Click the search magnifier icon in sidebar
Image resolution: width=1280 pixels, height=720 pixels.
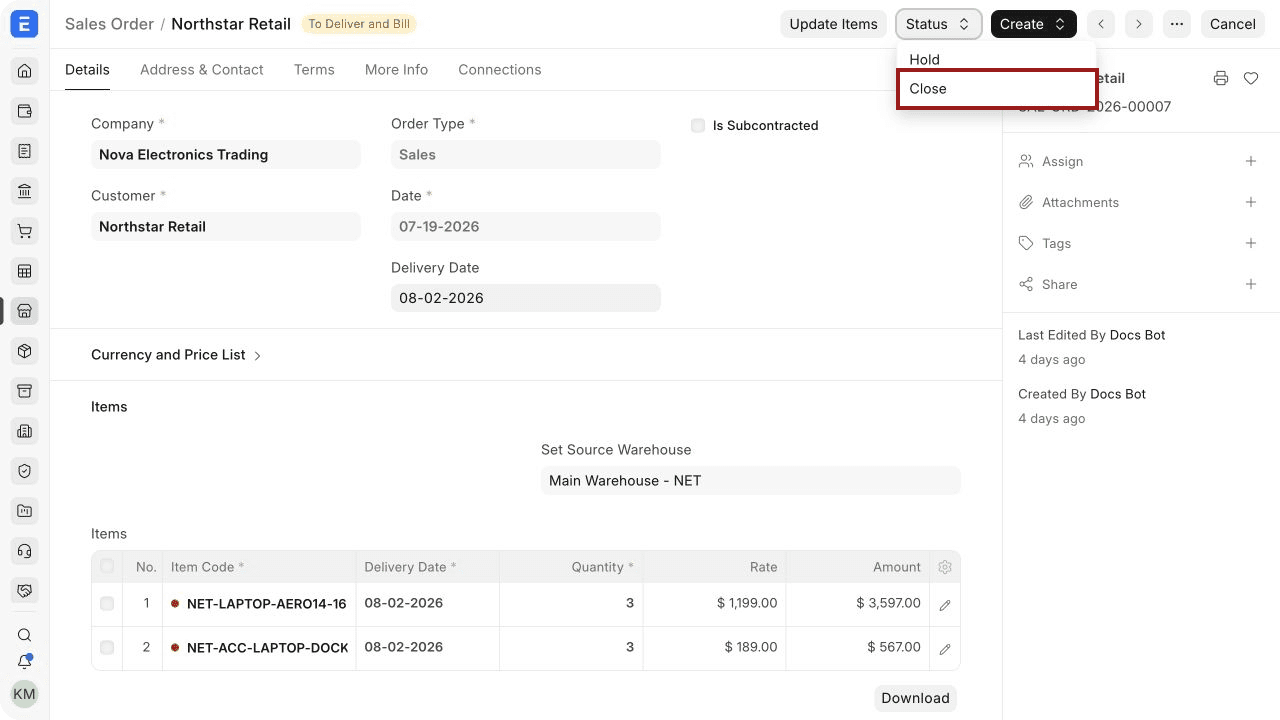25,635
